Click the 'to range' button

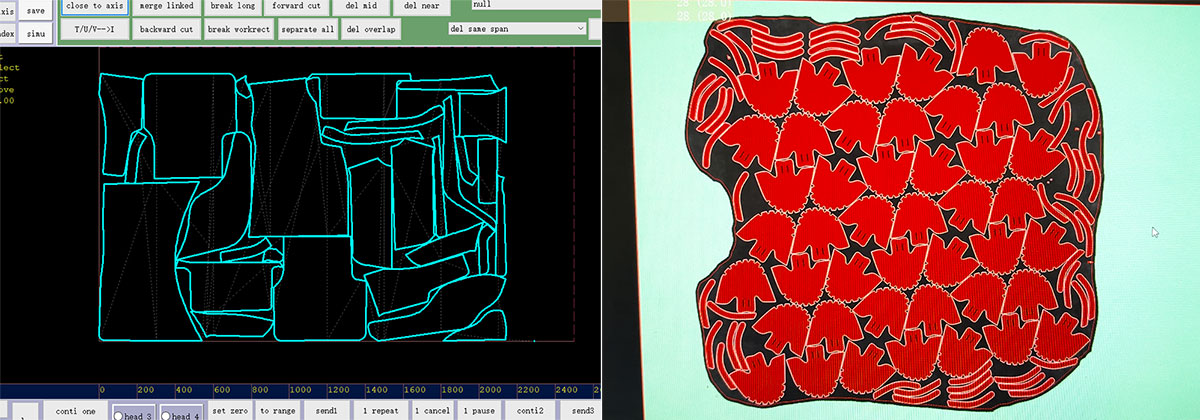[x=277, y=411]
